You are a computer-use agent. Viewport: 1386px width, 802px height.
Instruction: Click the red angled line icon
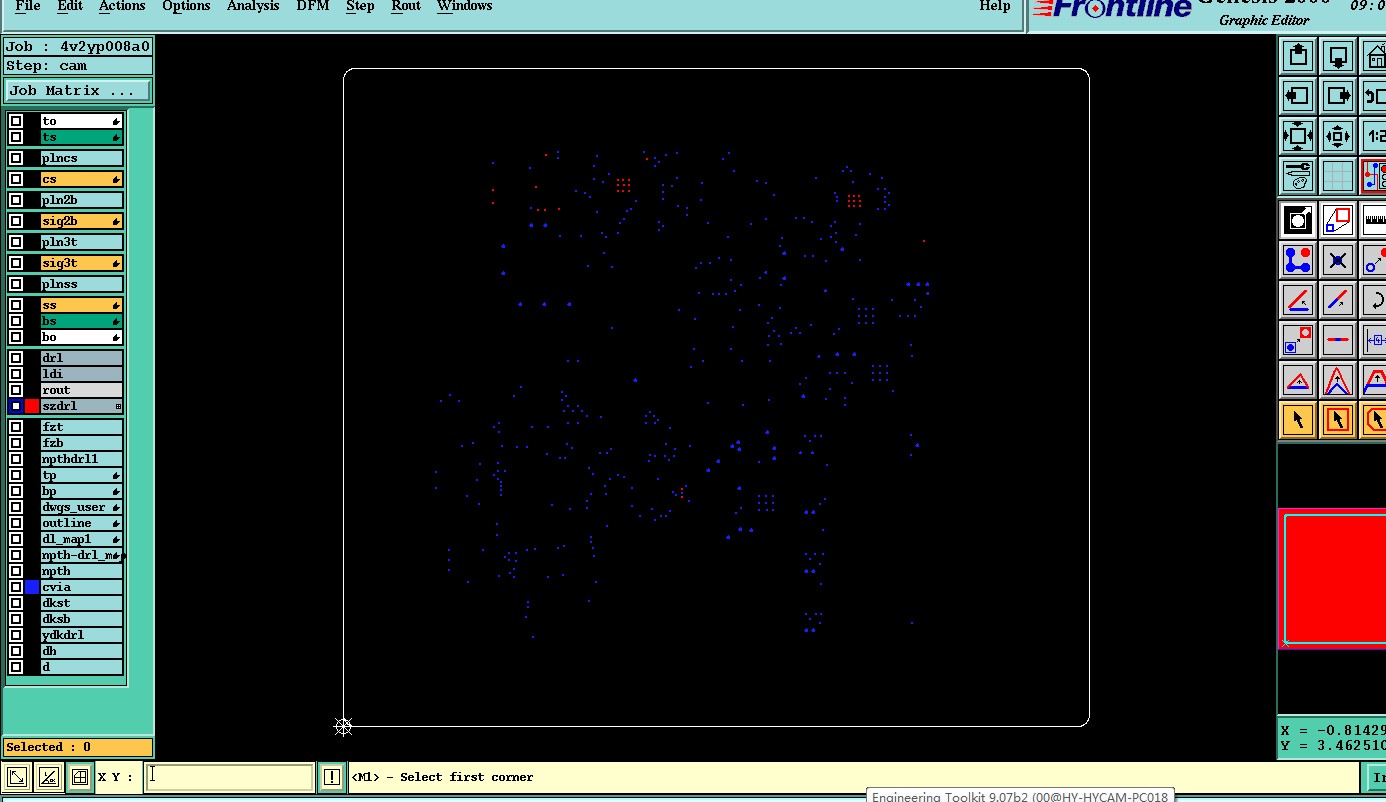click(1298, 300)
